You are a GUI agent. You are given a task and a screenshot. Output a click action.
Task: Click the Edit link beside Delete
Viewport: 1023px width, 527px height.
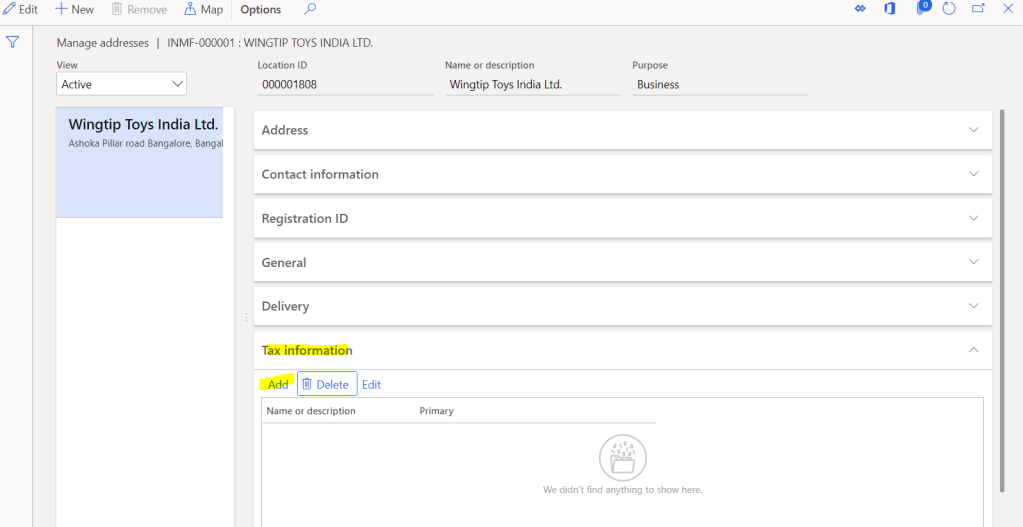(x=371, y=385)
